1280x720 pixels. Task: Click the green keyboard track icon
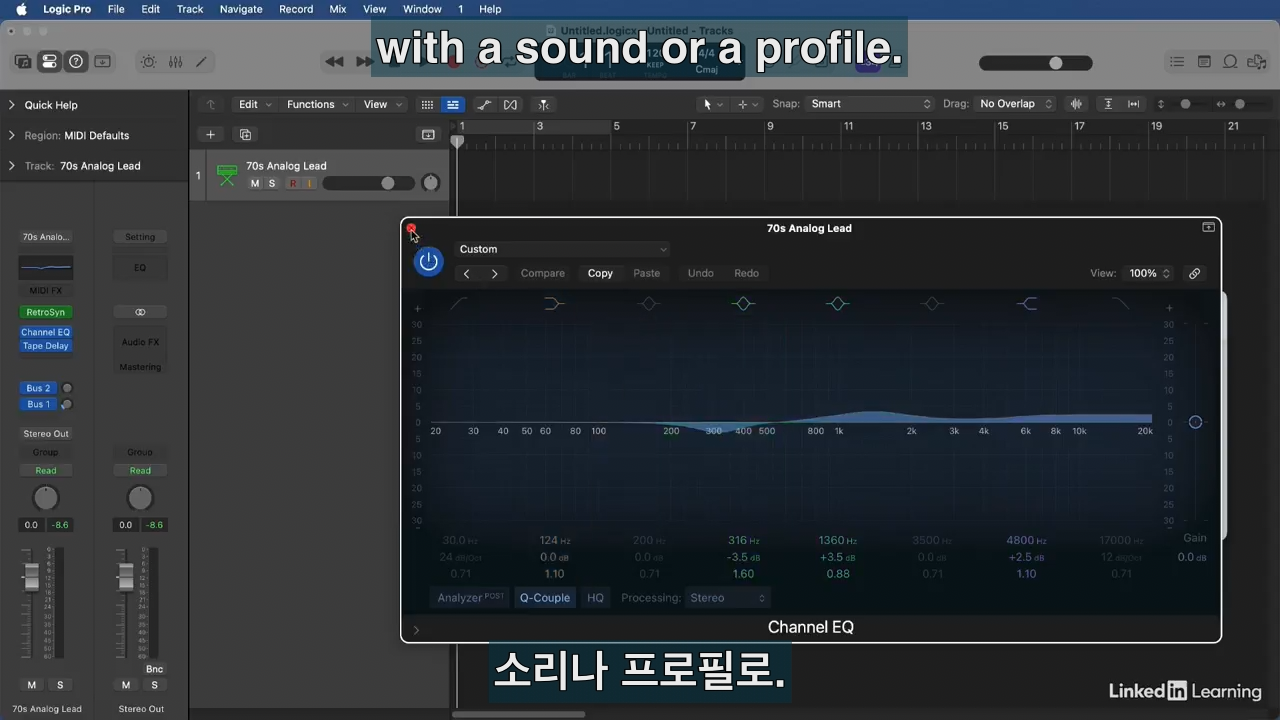227,175
